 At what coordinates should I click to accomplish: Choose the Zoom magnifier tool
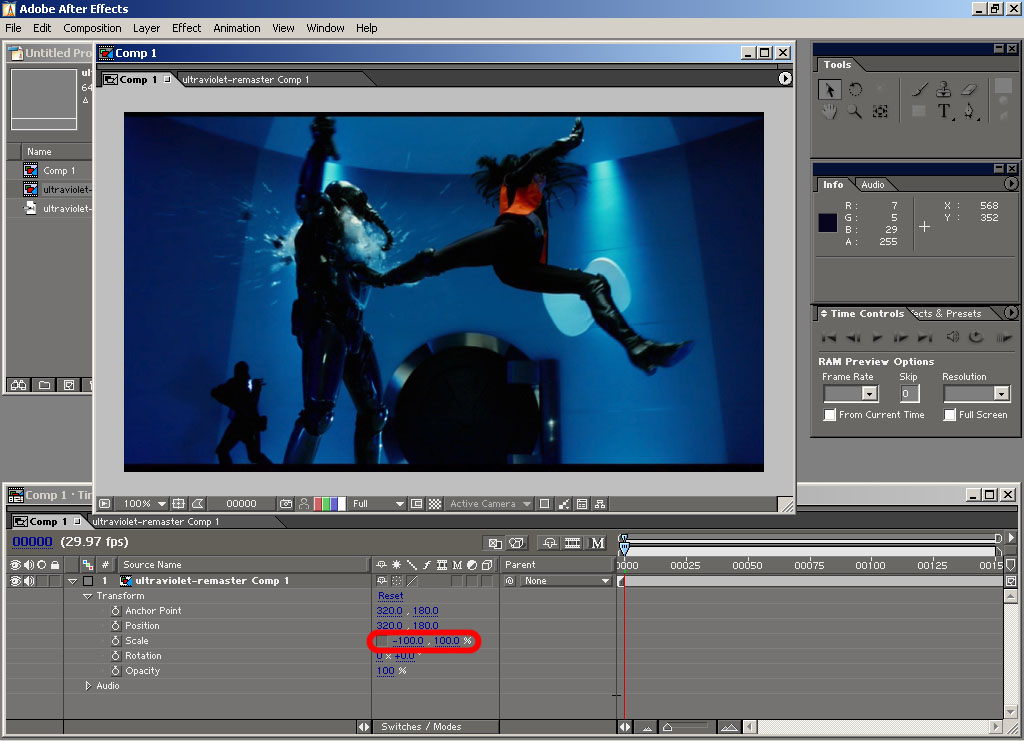pos(854,112)
